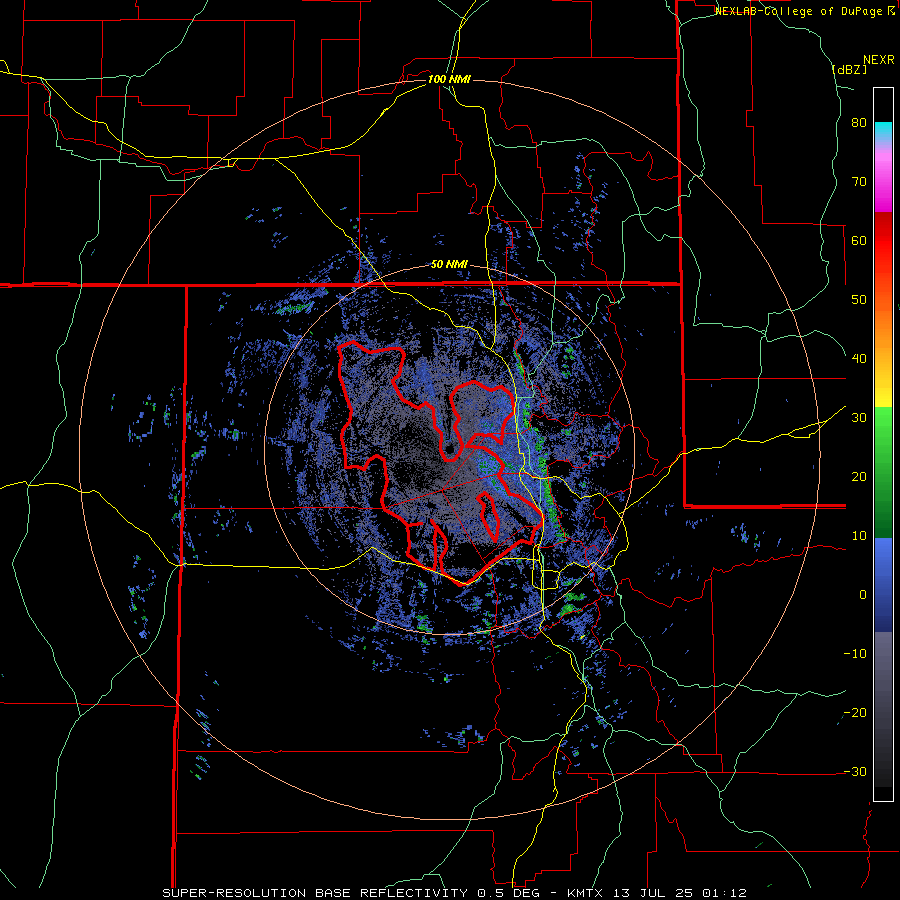Click the 10 value on the dBZ scale
This screenshot has width=900, height=900.
(859, 536)
